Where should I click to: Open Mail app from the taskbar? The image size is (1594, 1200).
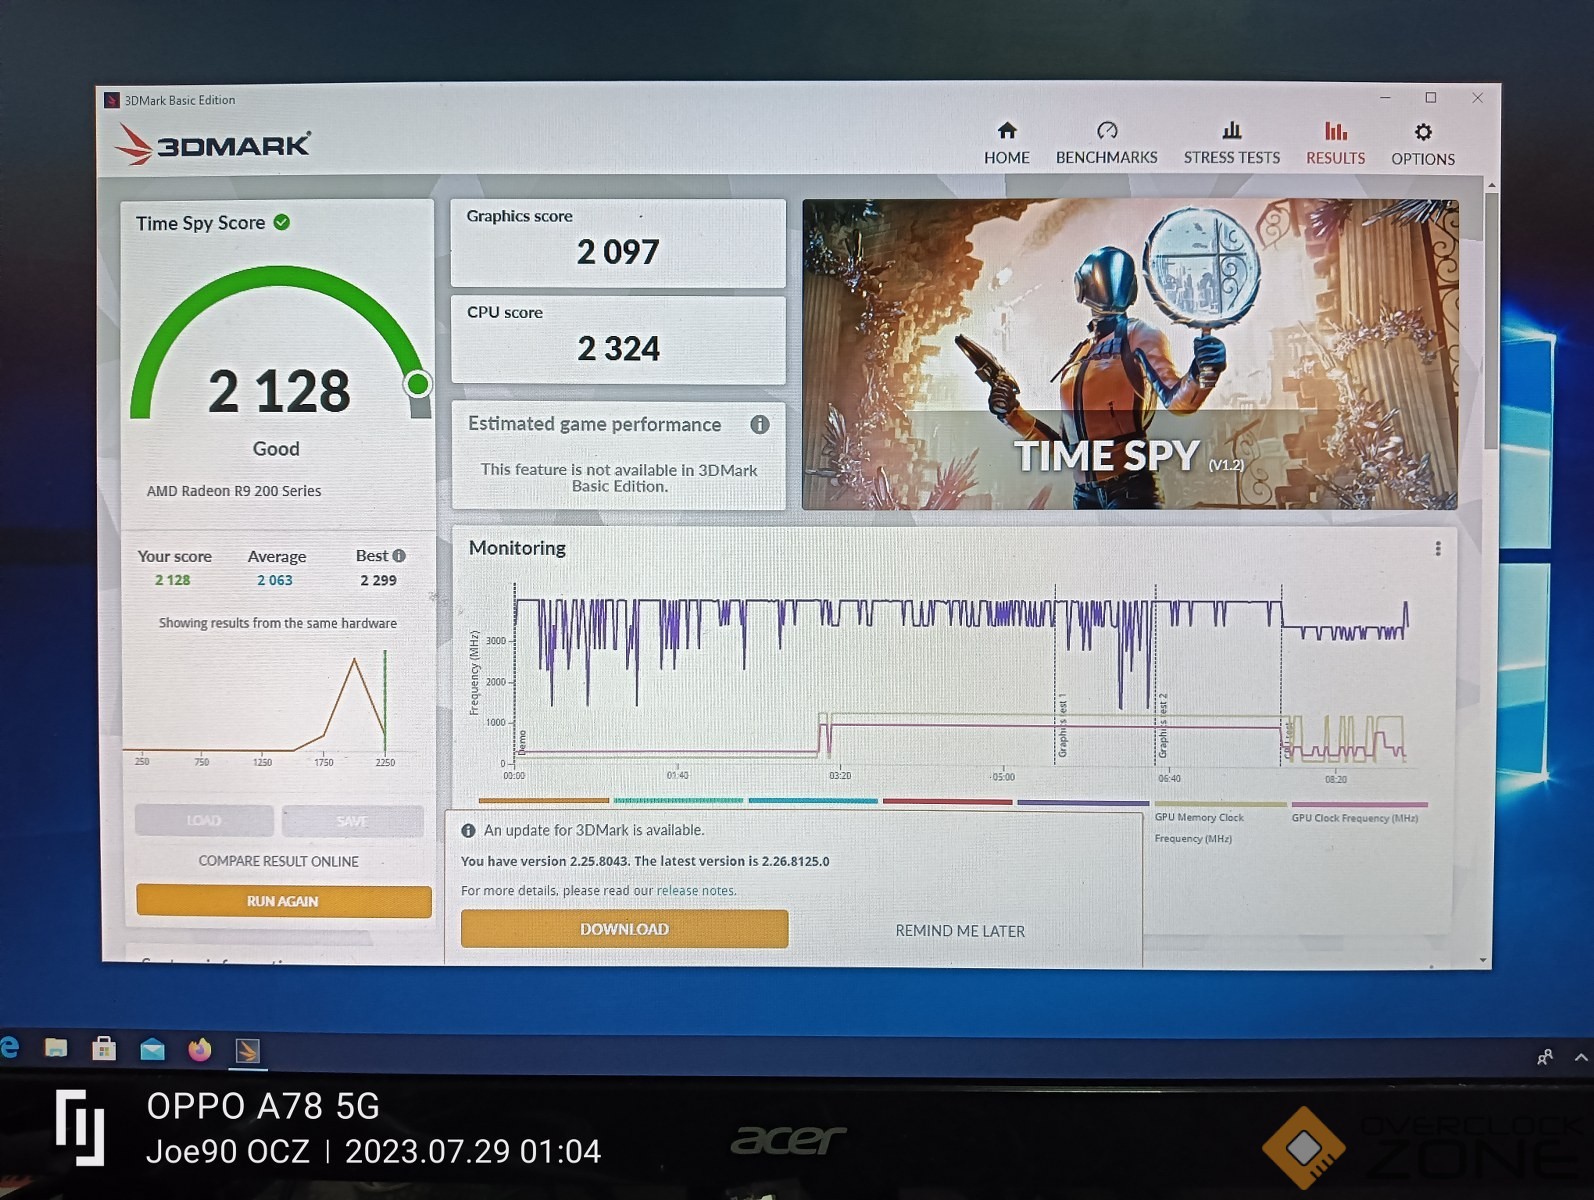(152, 1049)
